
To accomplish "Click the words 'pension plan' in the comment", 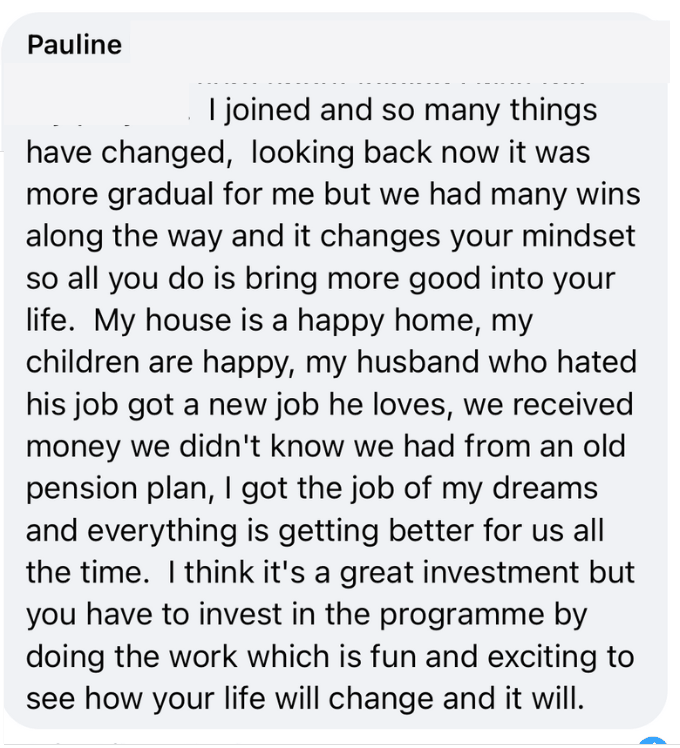I will click(x=116, y=489).
